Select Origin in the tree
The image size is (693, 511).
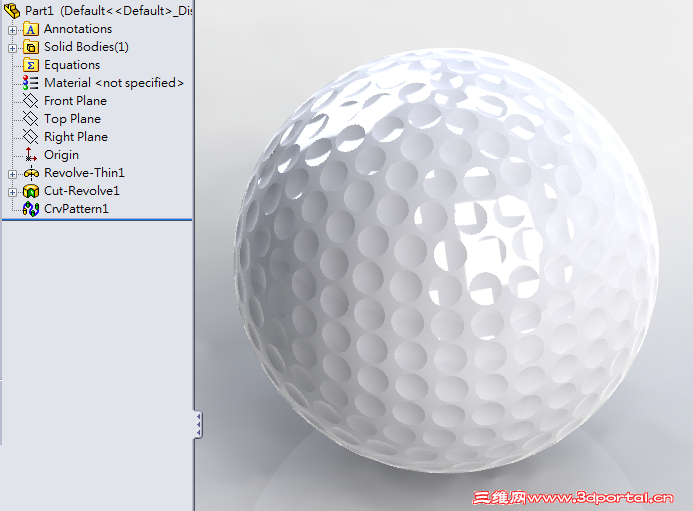(x=61, y=155)
